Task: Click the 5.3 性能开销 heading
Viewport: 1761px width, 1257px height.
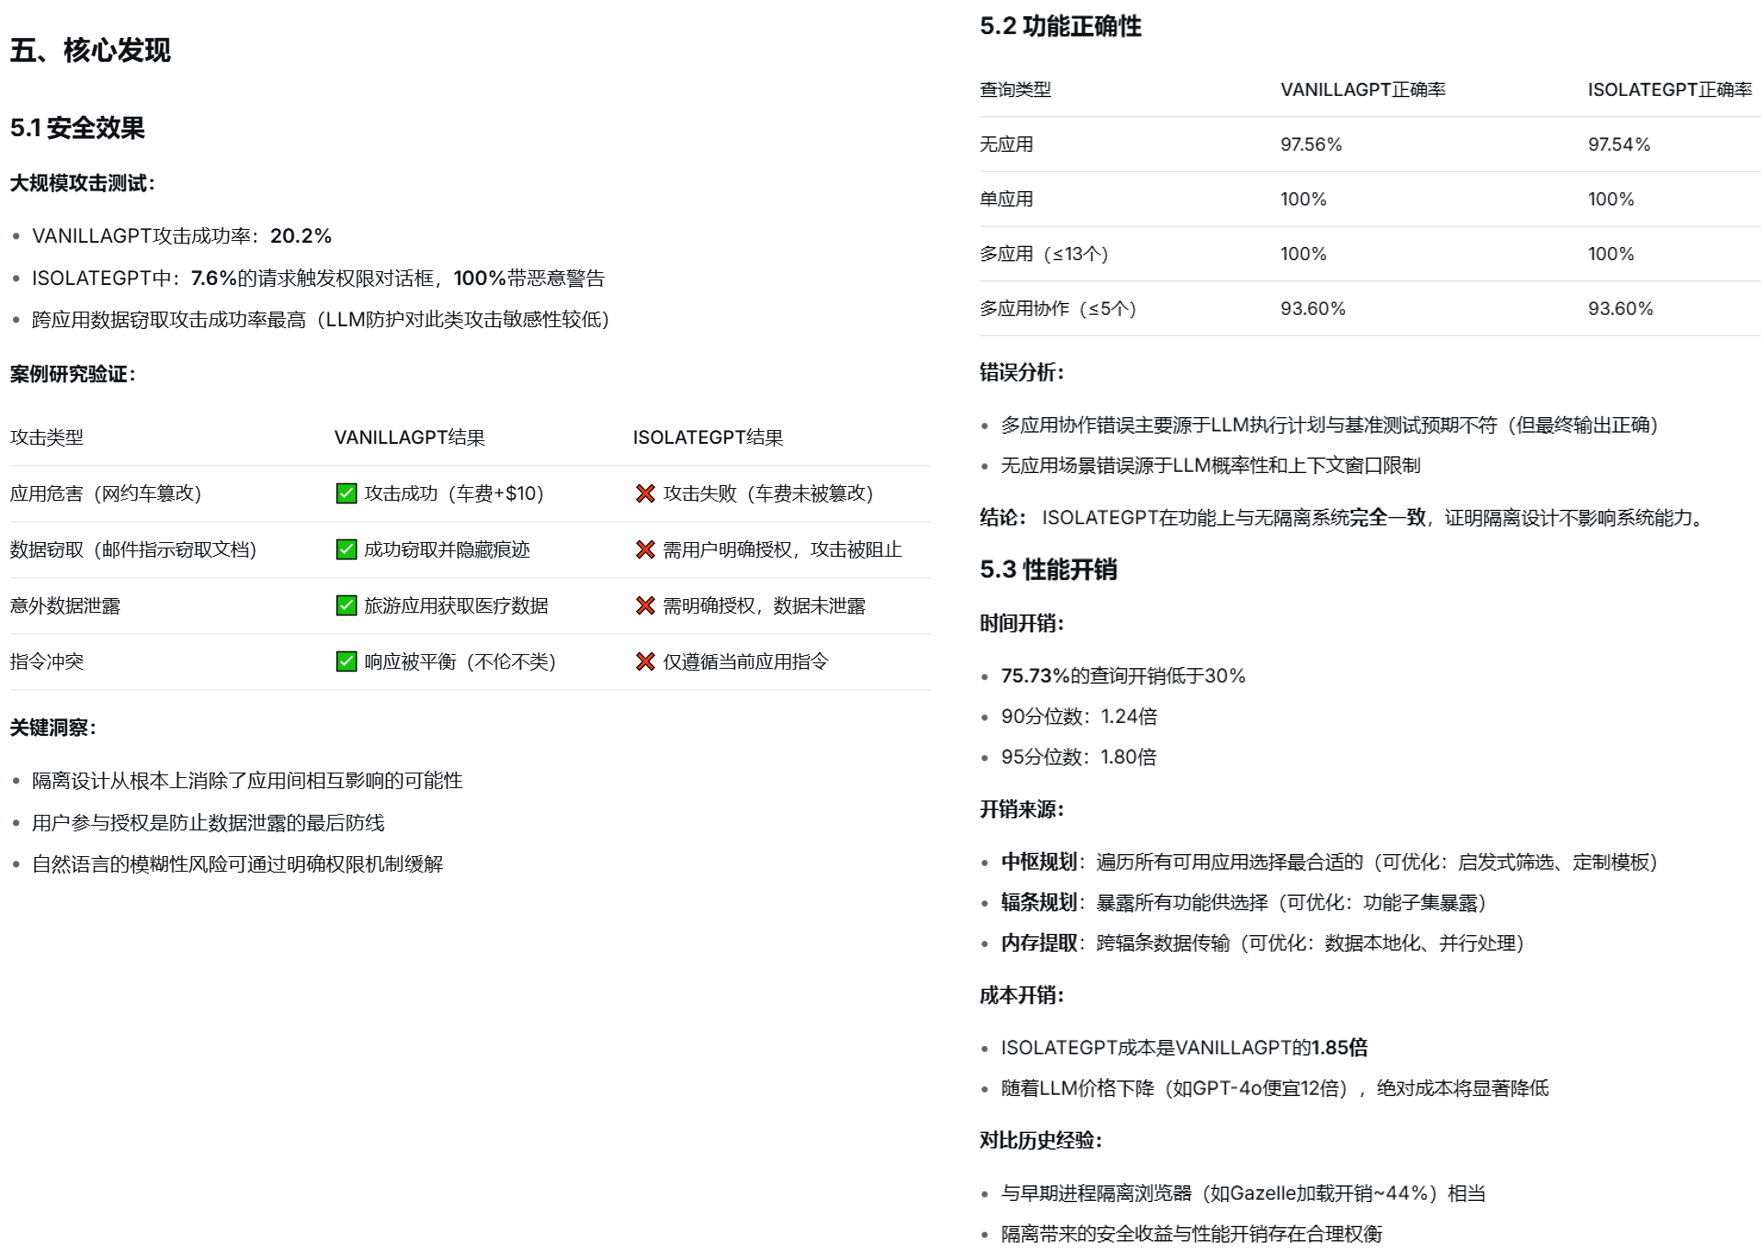Action: 1051,571
